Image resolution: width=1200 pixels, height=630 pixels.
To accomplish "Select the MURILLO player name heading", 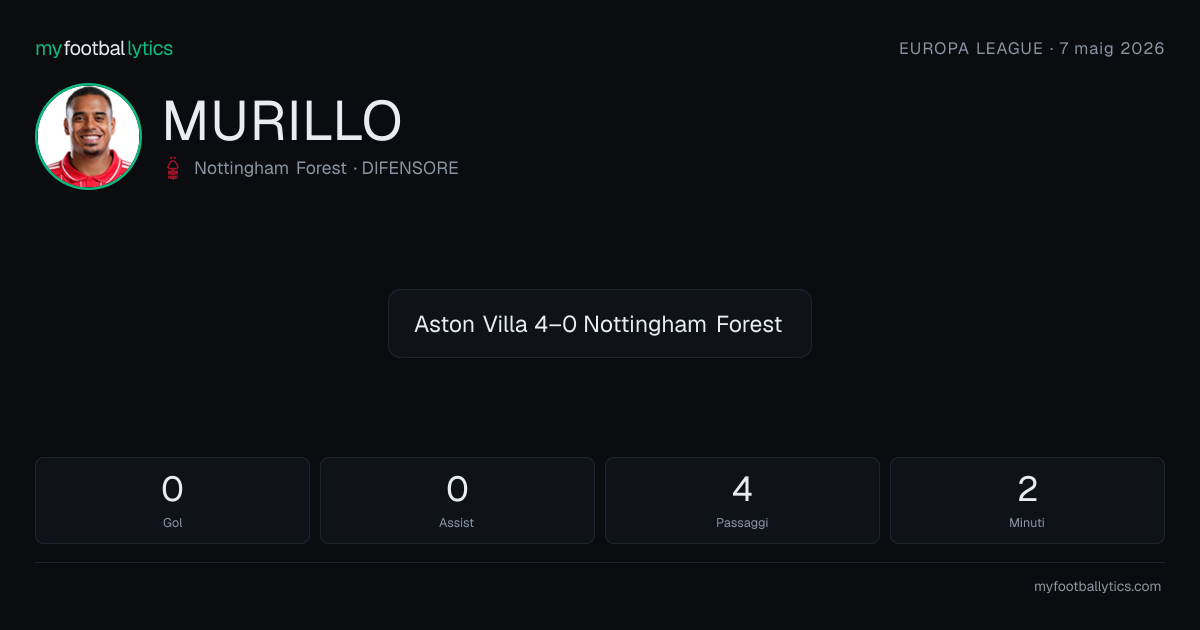I will pyautogui.click(x=282, y=121).
